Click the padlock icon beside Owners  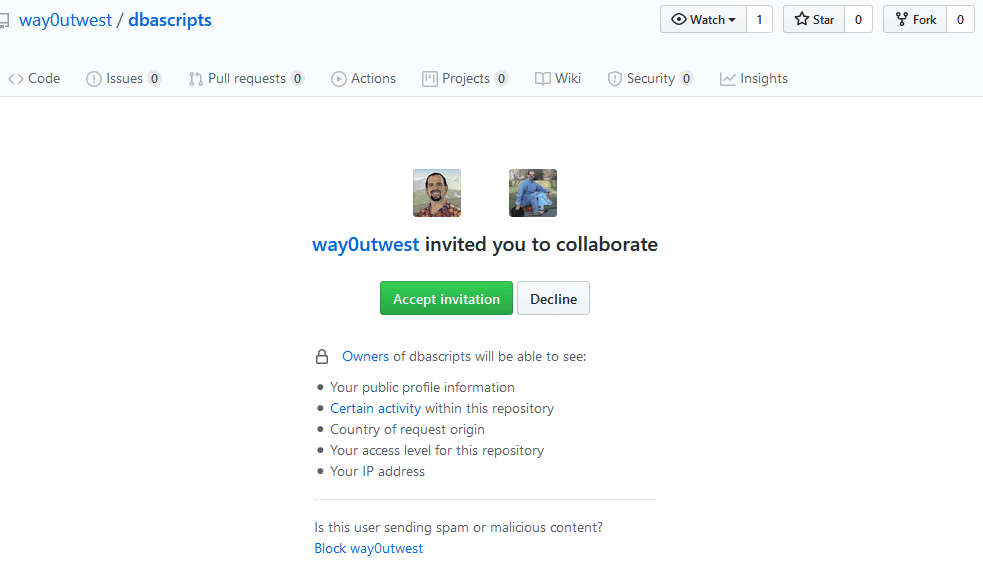tap(322, 357)
